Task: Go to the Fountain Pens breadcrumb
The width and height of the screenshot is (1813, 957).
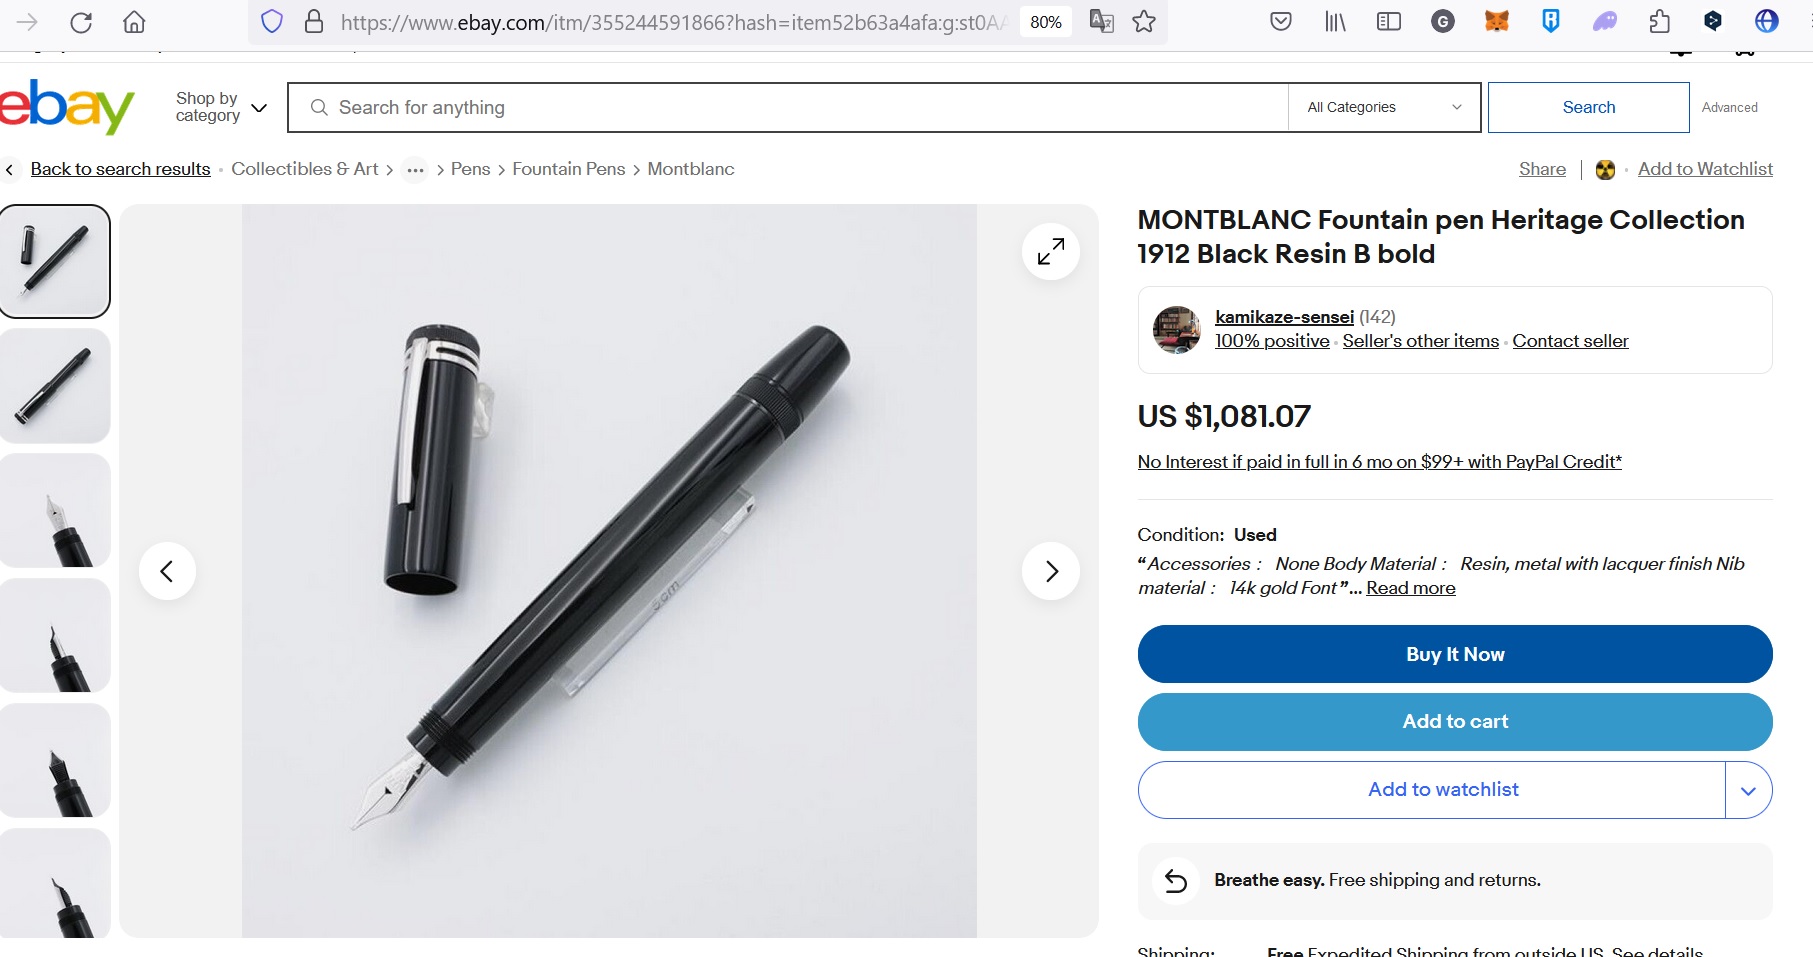Action: (x=568, y=169)
